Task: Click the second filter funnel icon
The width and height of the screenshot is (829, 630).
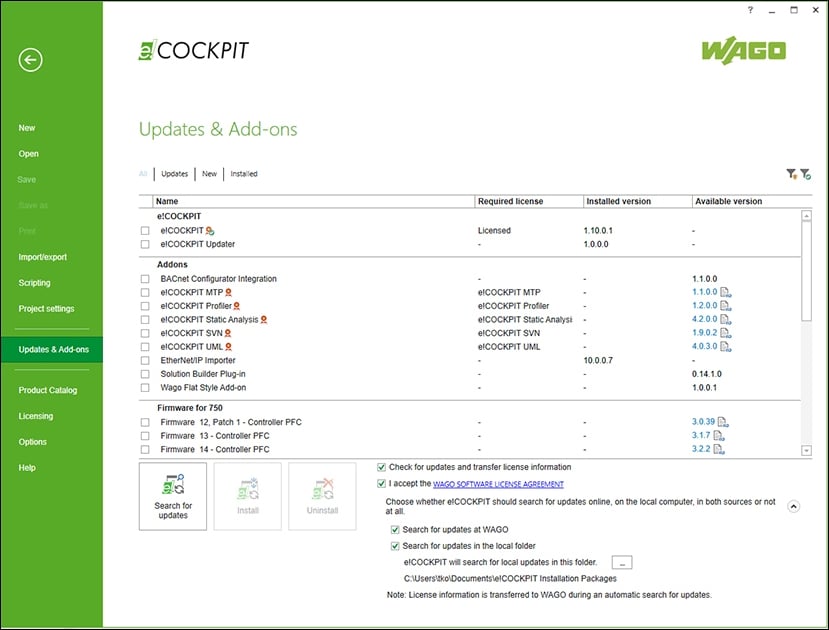Action: [805, 174]
